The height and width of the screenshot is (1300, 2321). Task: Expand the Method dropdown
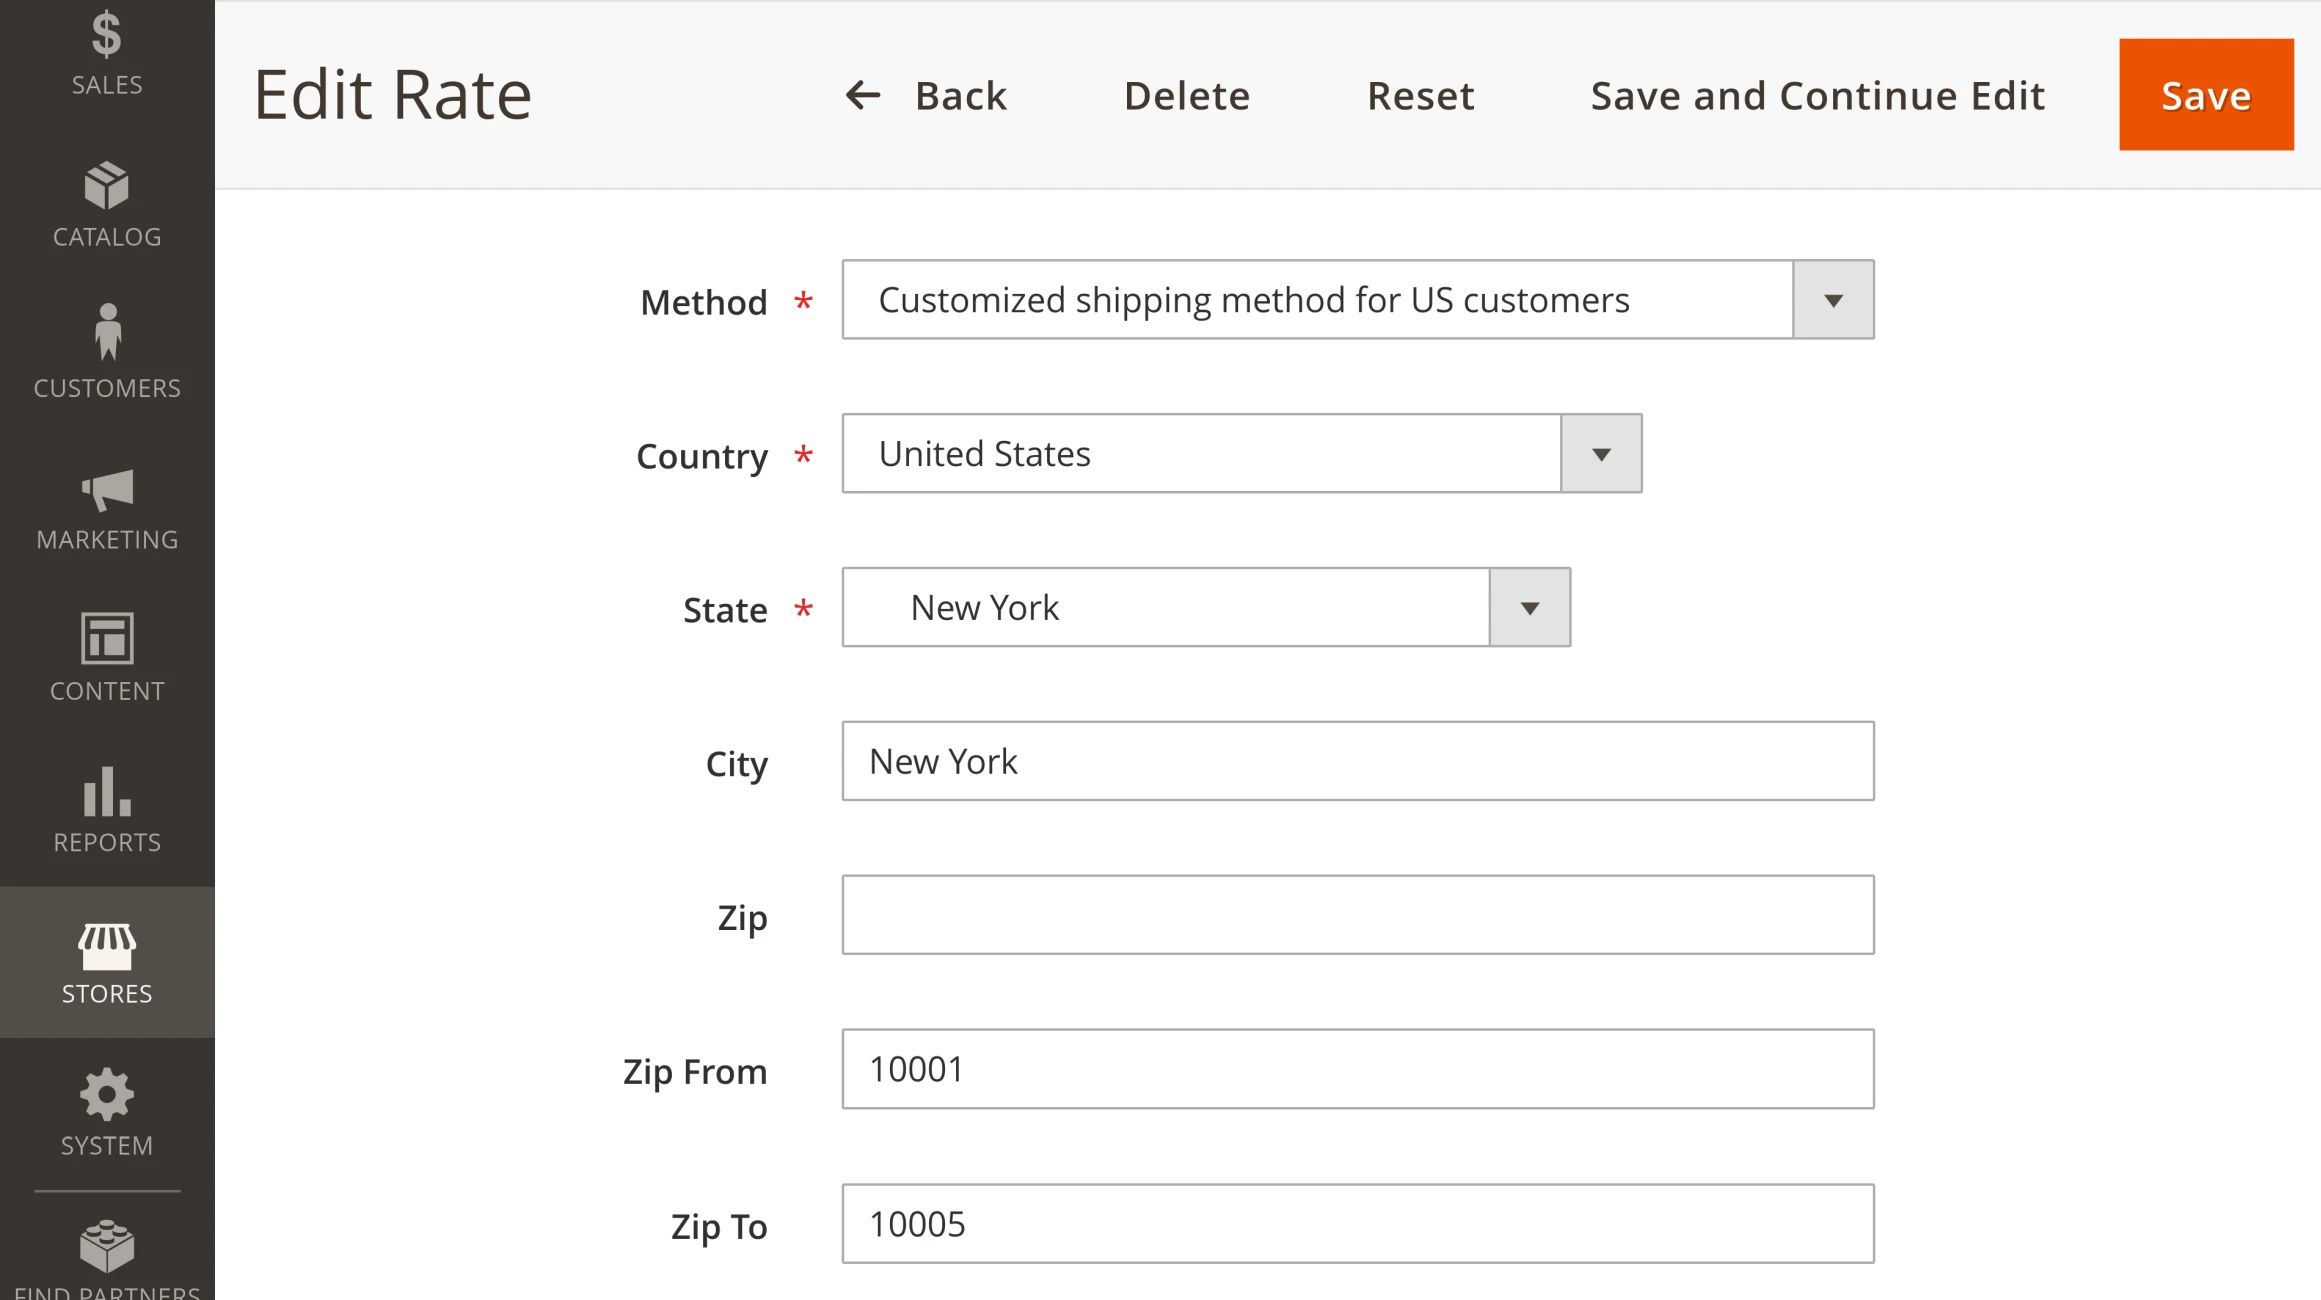click(x=1831, y=299)
